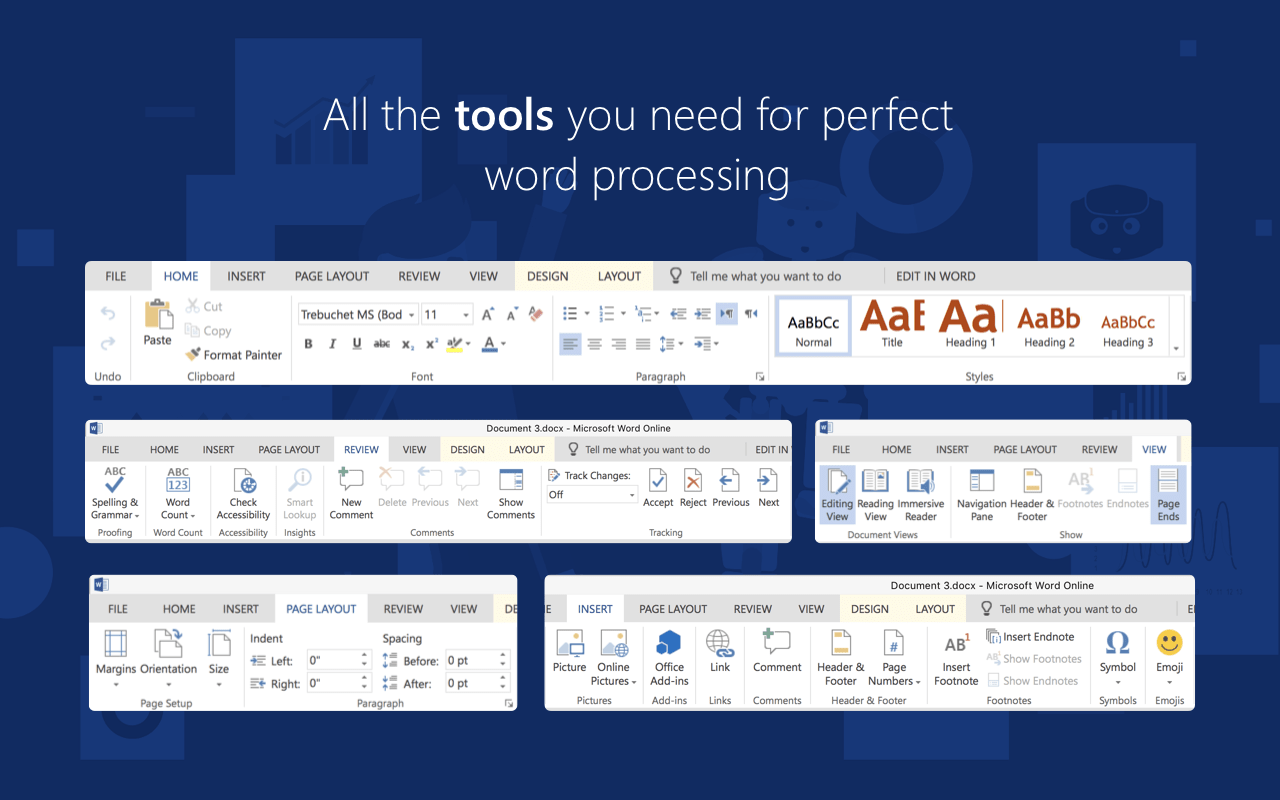The width and height of the screenshot is (1280, 800).
Task: Open the Orientation dropdown
Action: 168,685
